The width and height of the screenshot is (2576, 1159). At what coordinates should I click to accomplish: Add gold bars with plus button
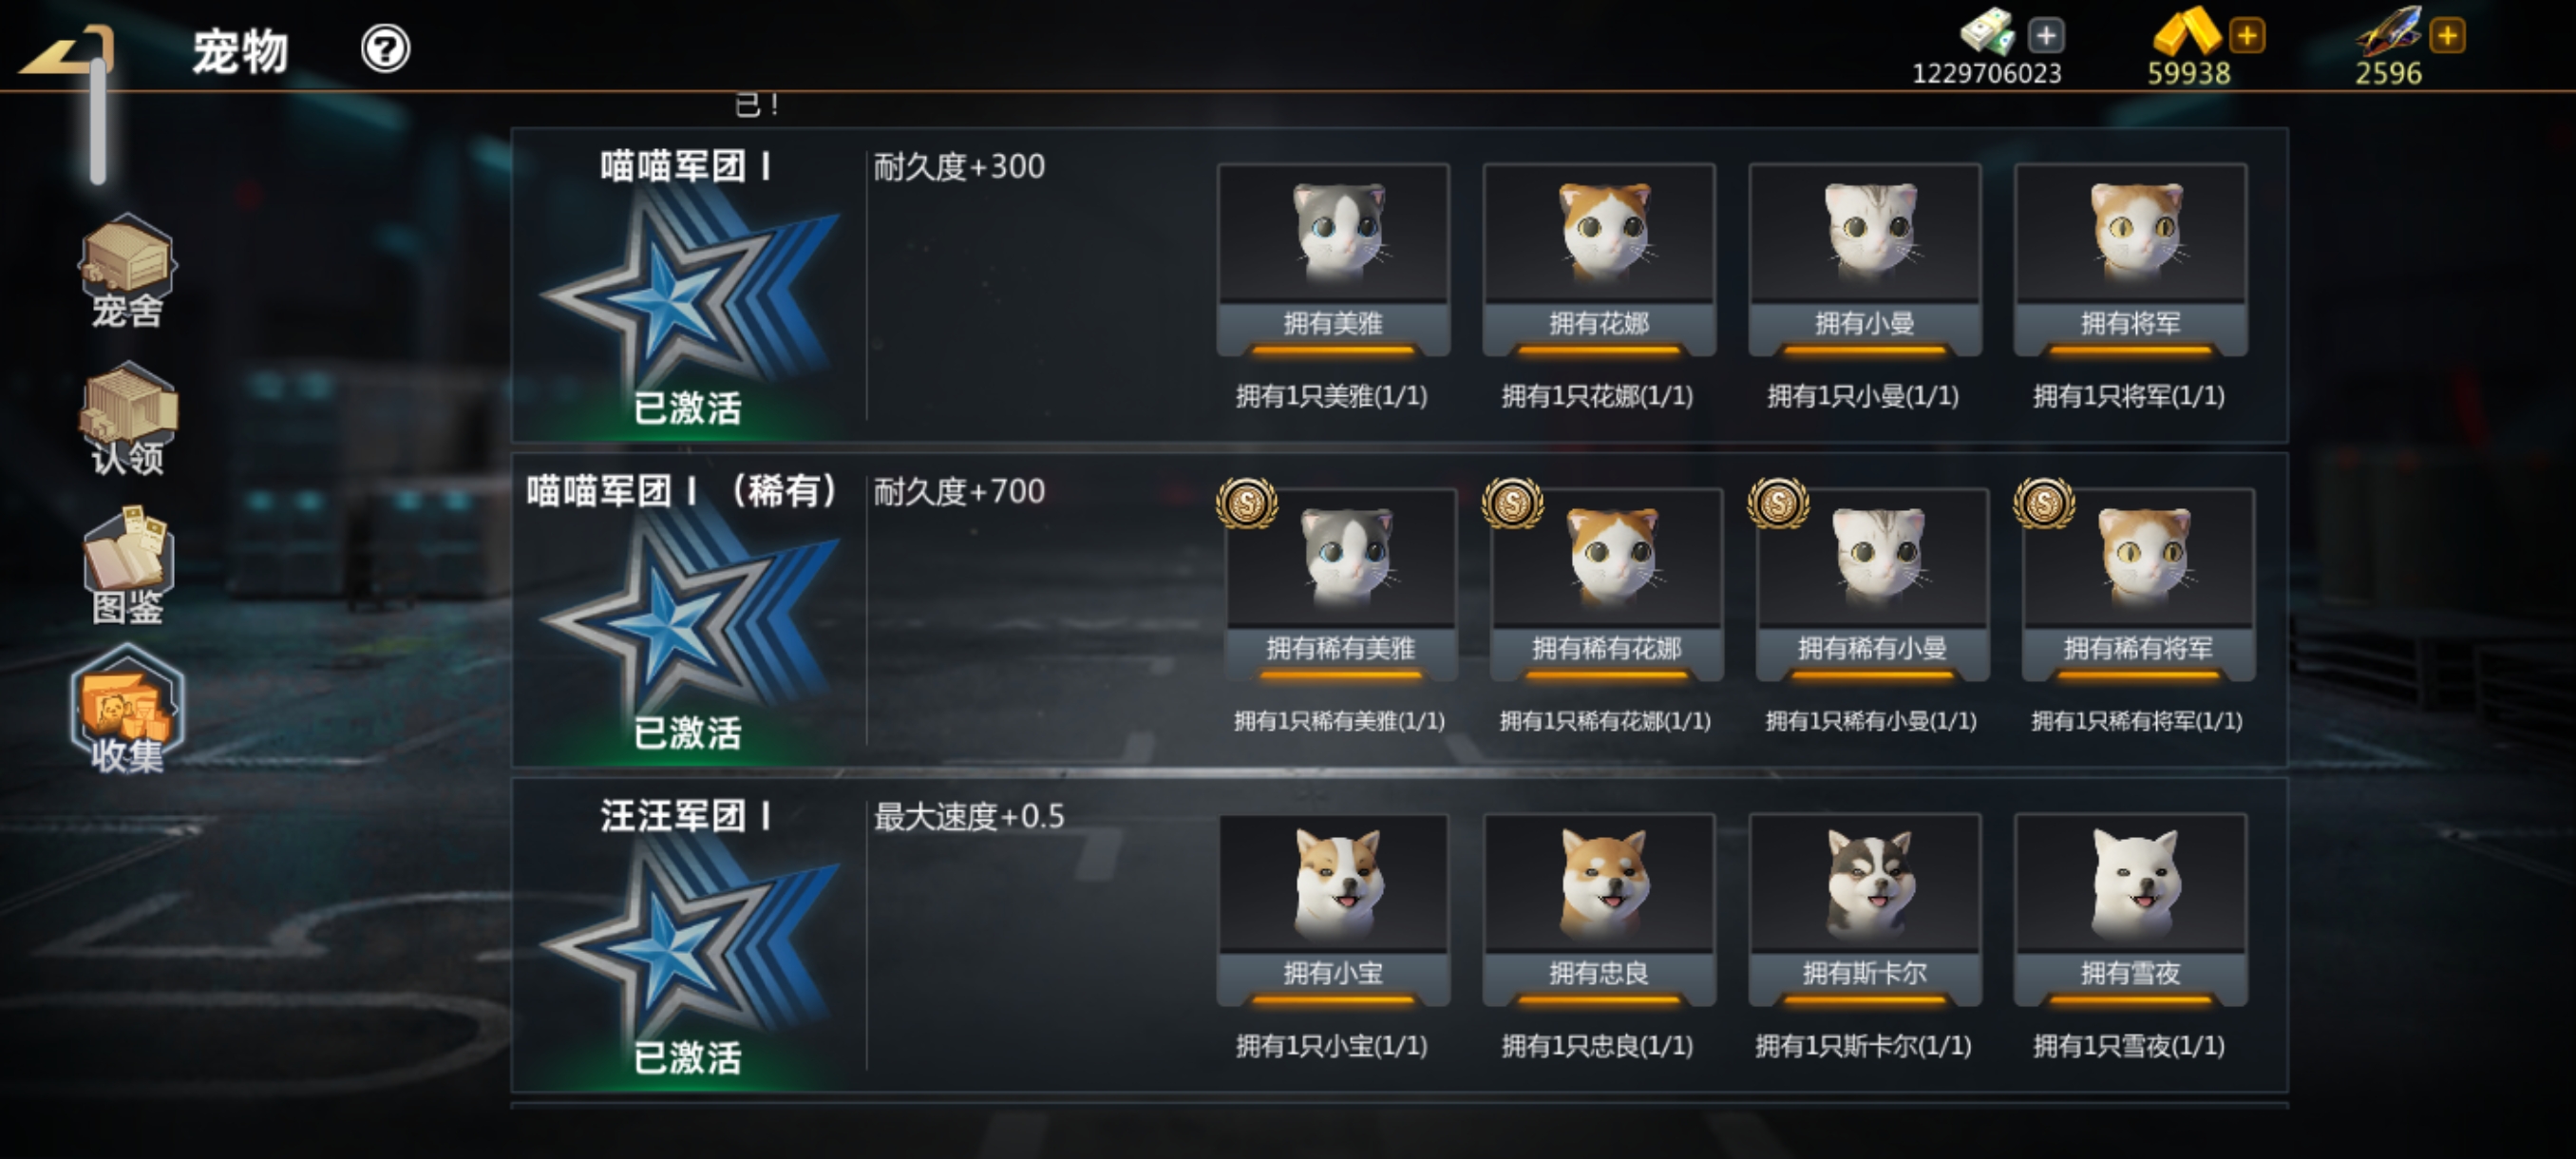(2246, 36)
